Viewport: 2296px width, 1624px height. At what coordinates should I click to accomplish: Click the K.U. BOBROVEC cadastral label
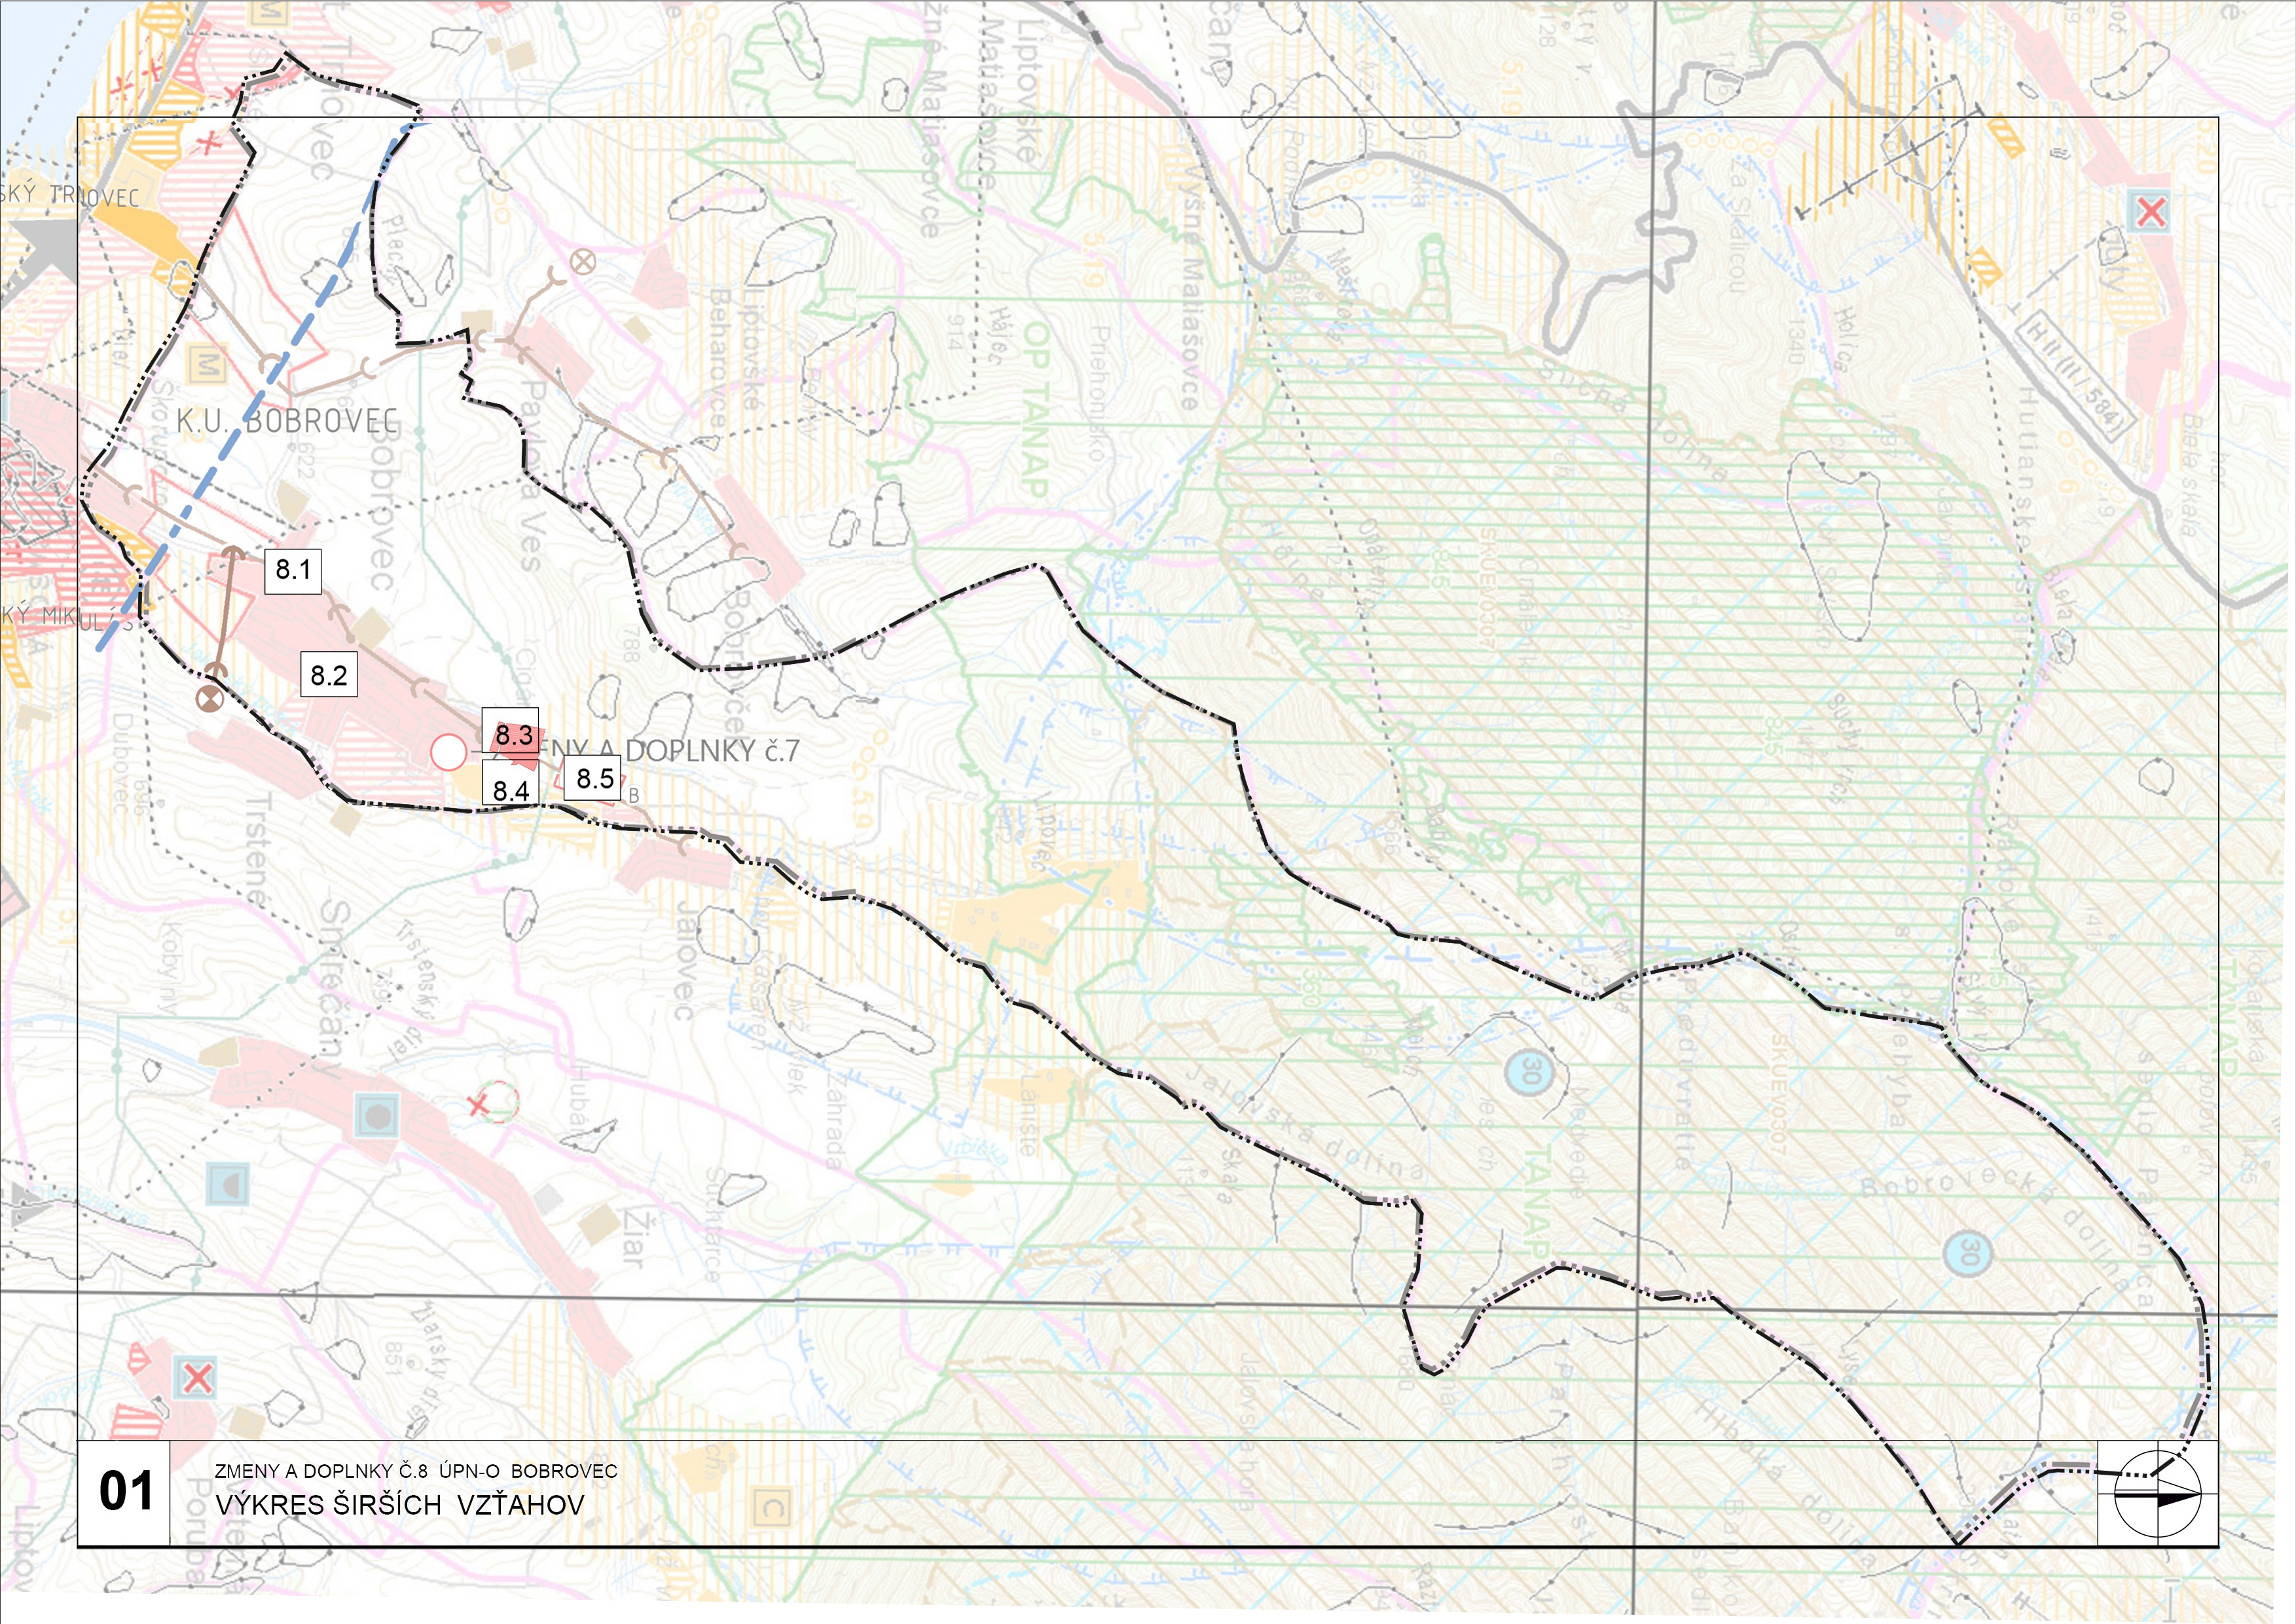(x=287, y=421)
